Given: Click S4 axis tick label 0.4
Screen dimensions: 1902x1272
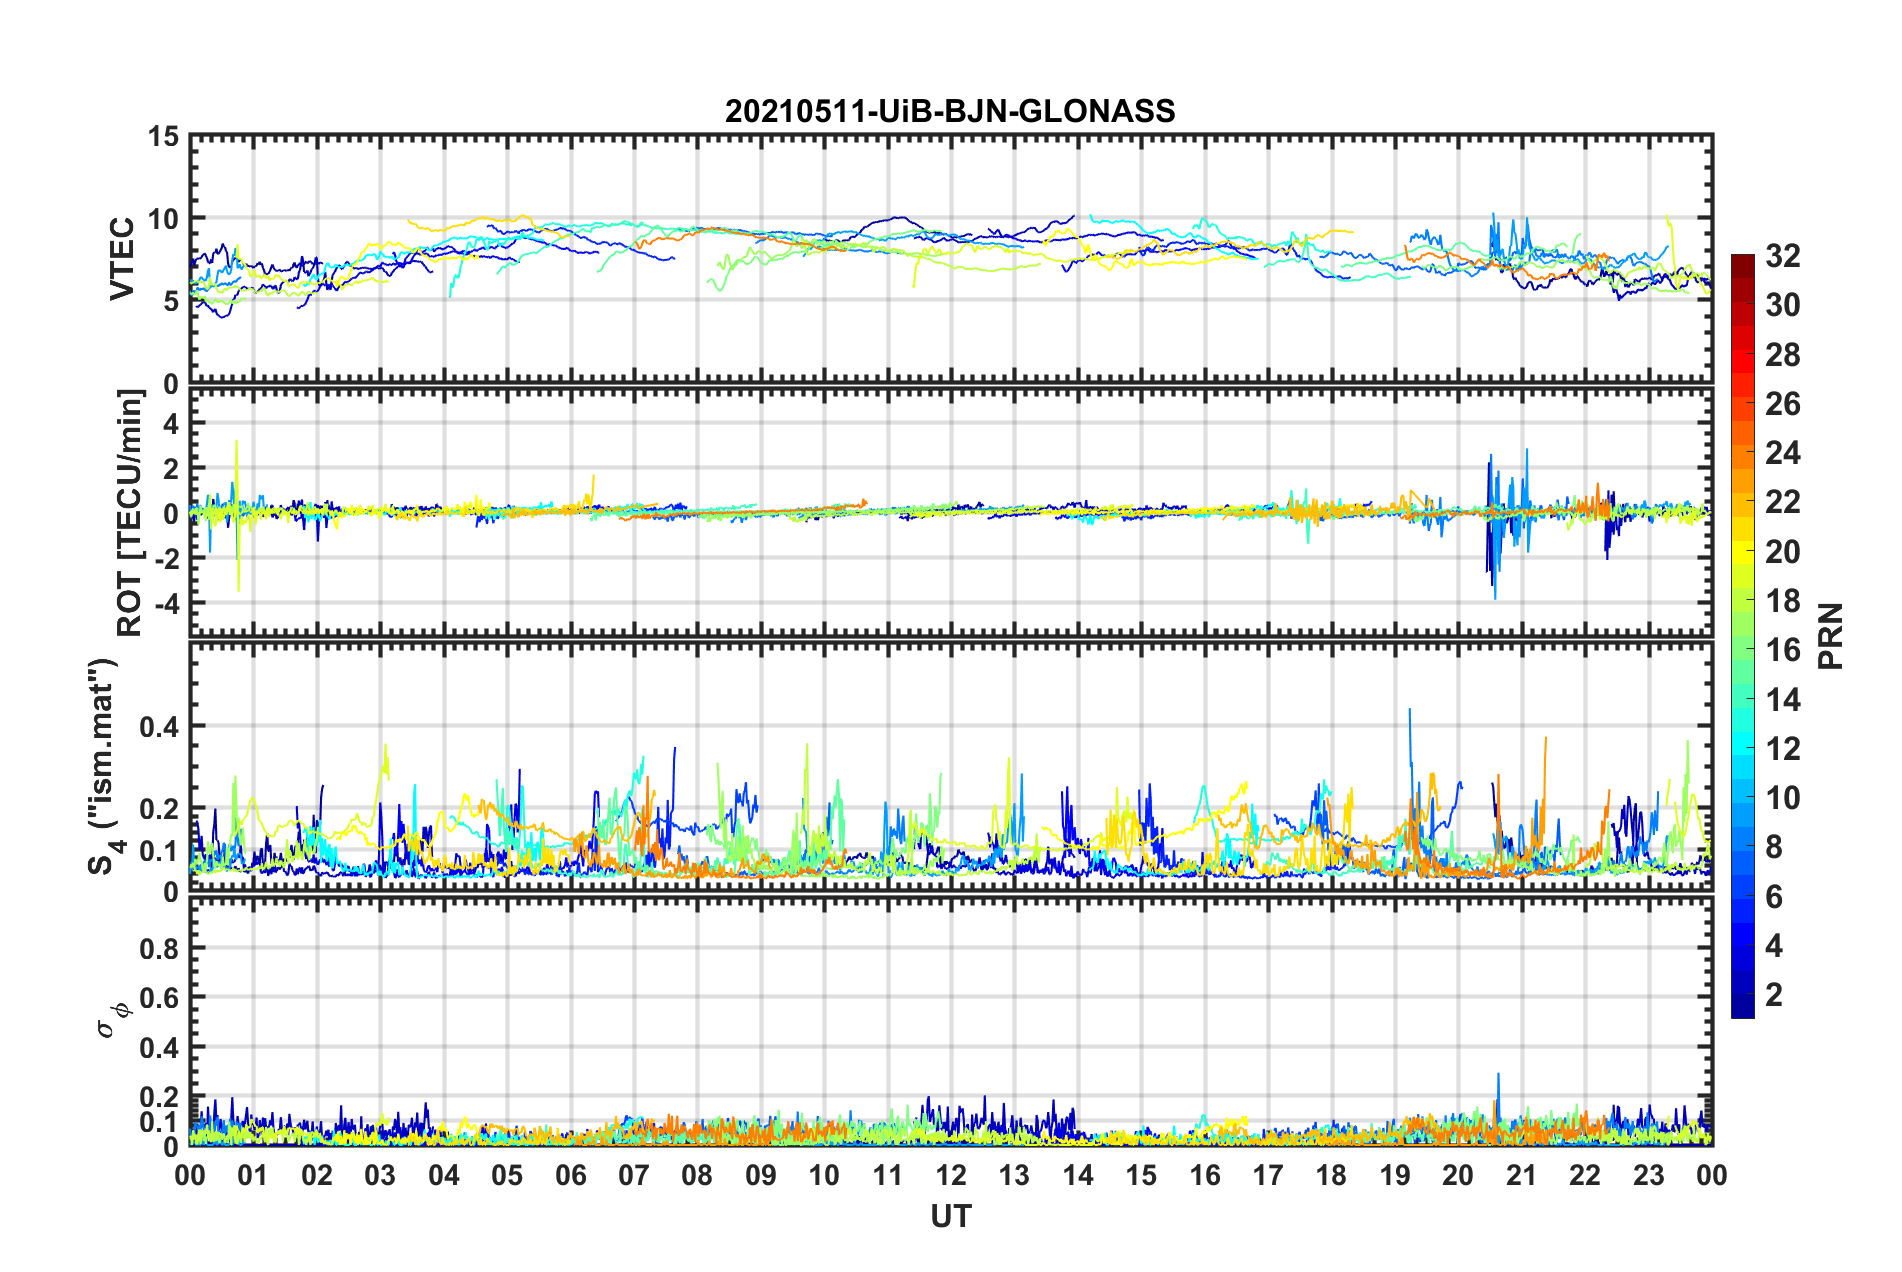Looking at the screenshot, I should click(x=159, y=727).
